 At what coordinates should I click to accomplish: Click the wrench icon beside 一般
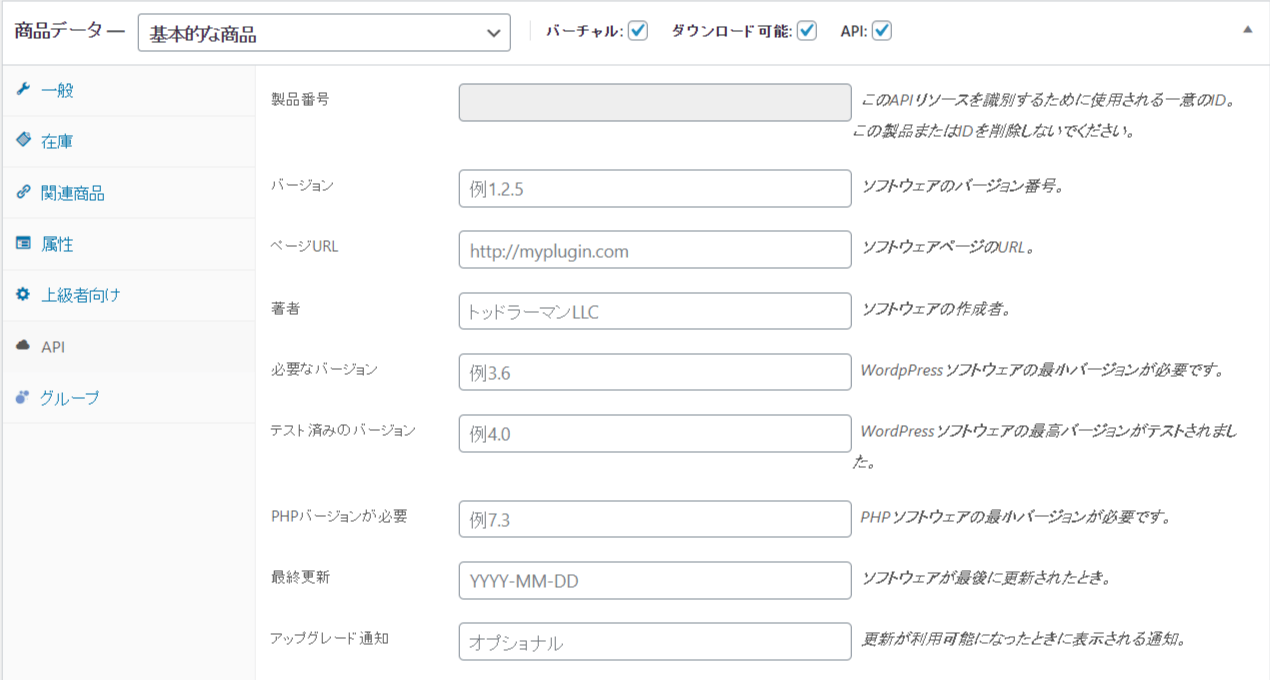(24, 90)
